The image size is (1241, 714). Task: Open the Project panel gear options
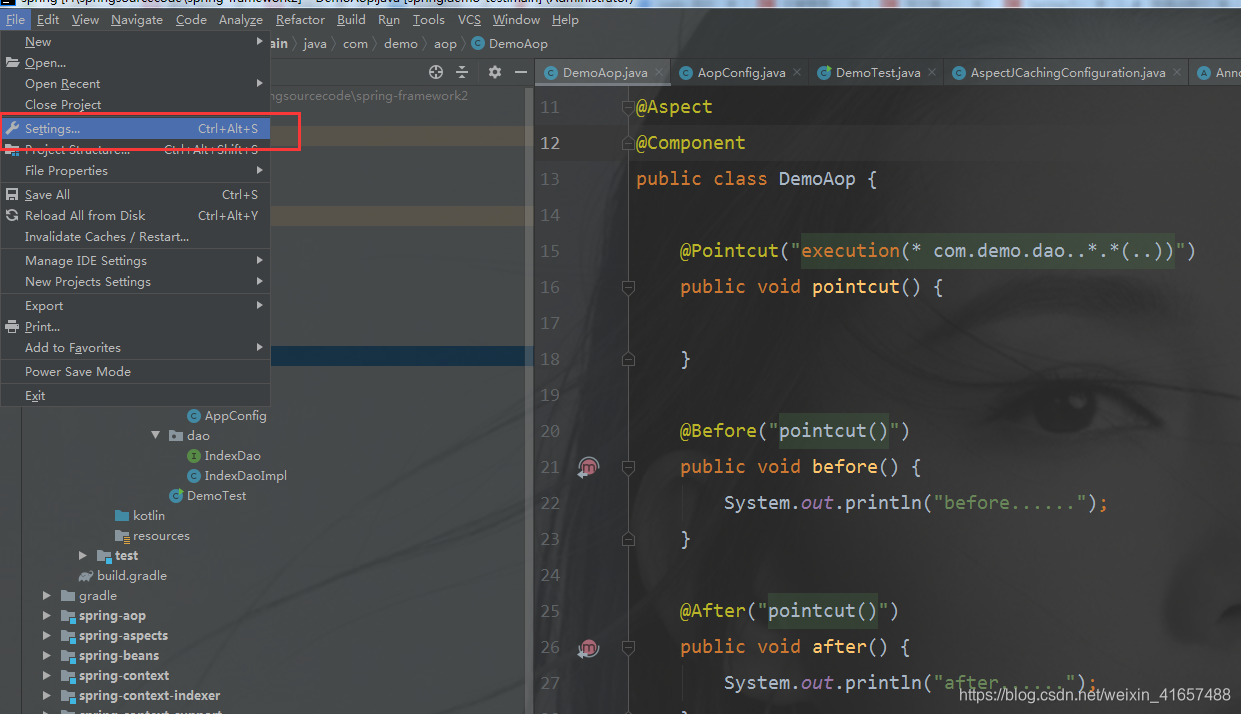(495, 72)
